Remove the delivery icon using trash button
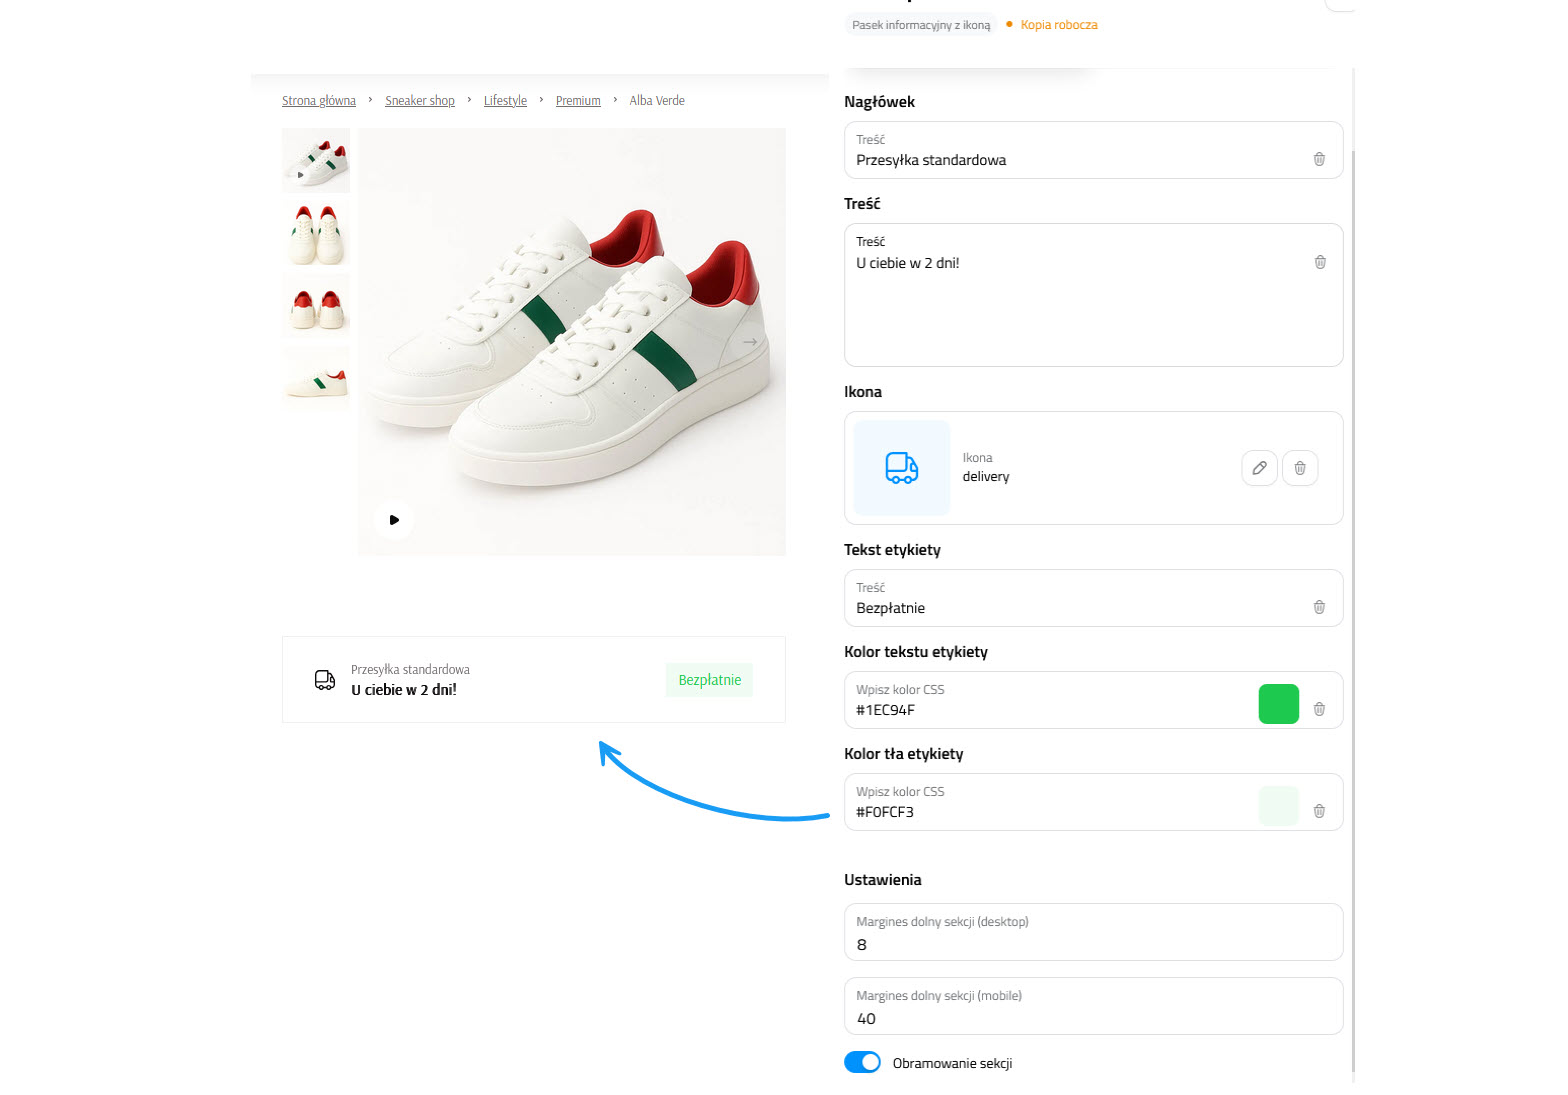The height and width of the screenshot is (1095, 1568). tap(1300, 468)
